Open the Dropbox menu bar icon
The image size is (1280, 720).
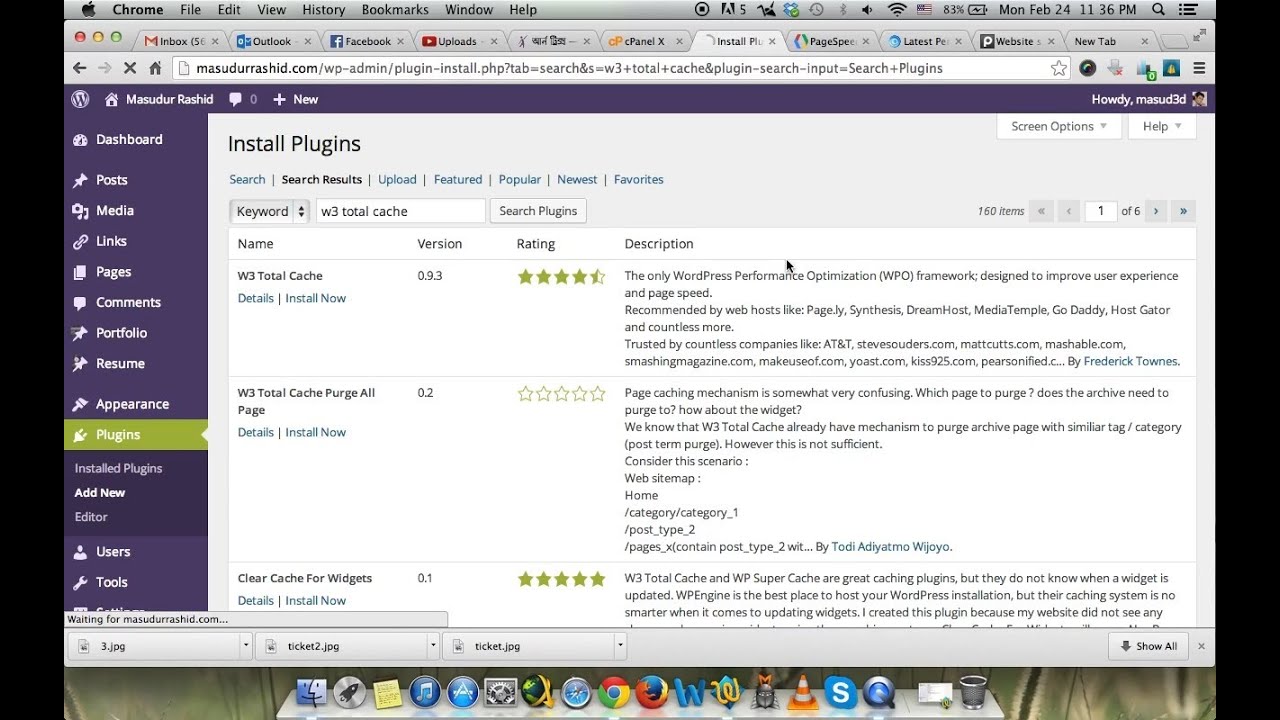tap(791, 10)
